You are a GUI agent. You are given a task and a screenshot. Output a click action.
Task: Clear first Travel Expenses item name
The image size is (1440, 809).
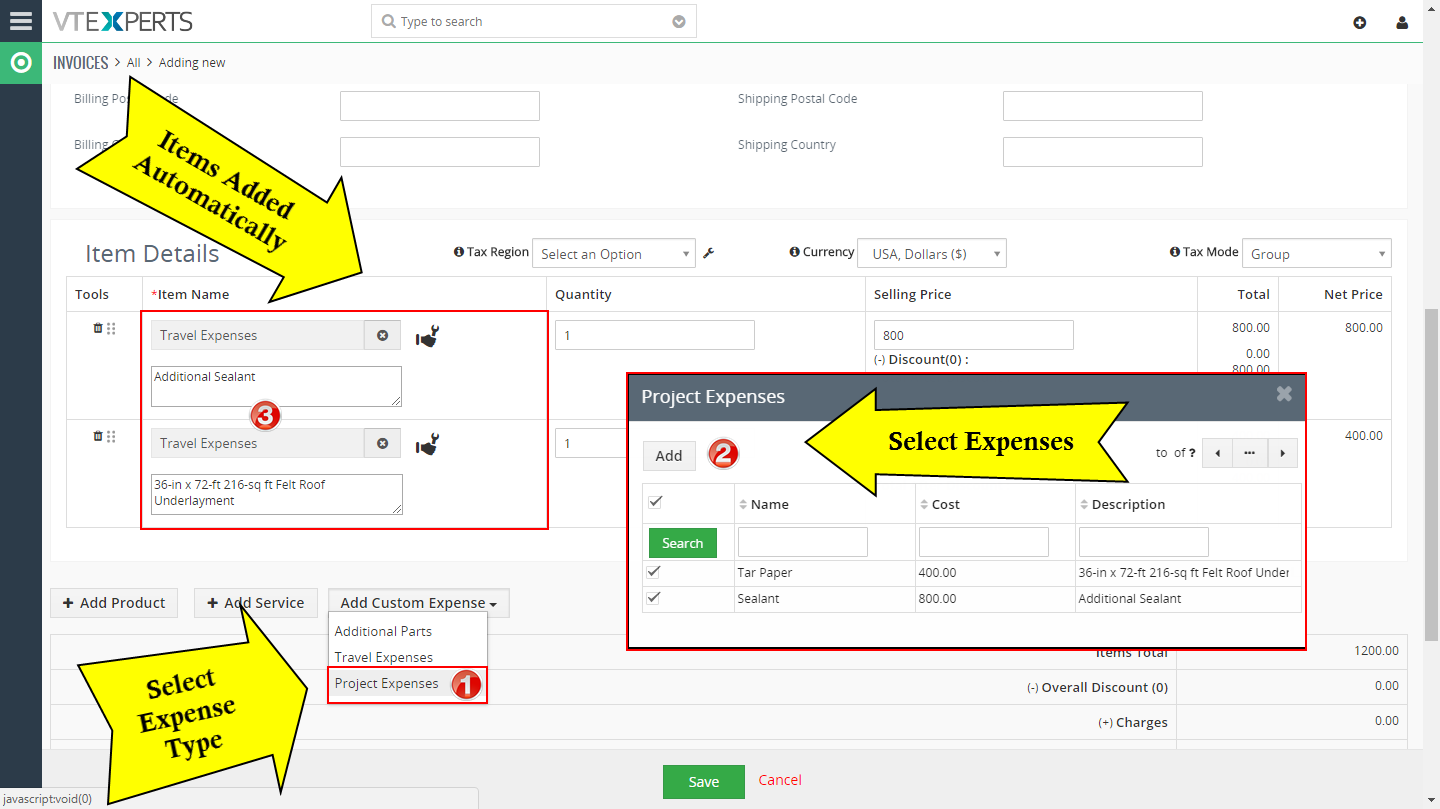pyautogui.click(x=382, y=335)
